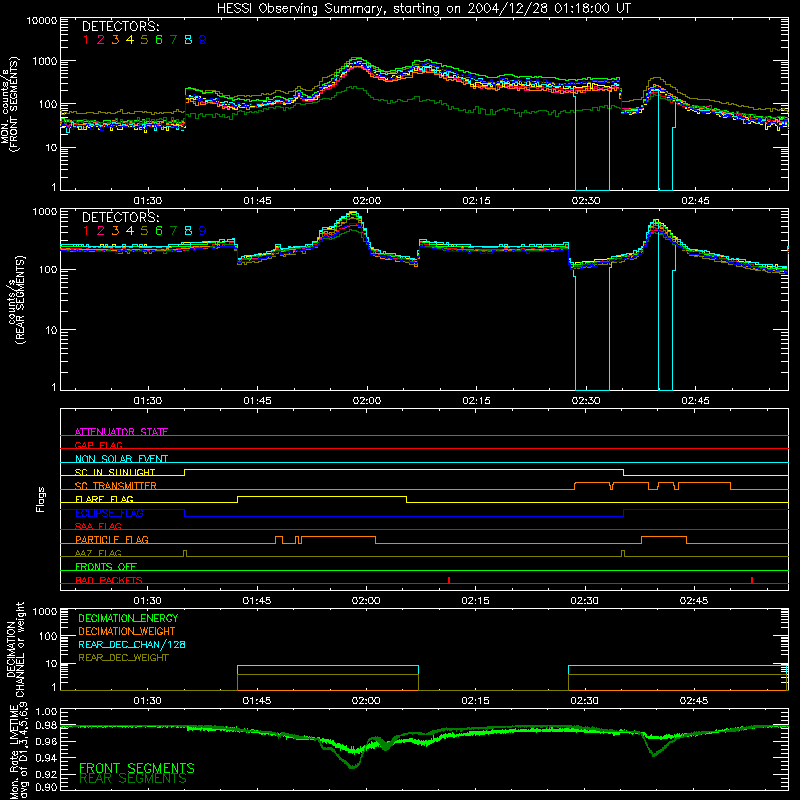Click the 1.00 livetime axis tick label

coord(46,711)
